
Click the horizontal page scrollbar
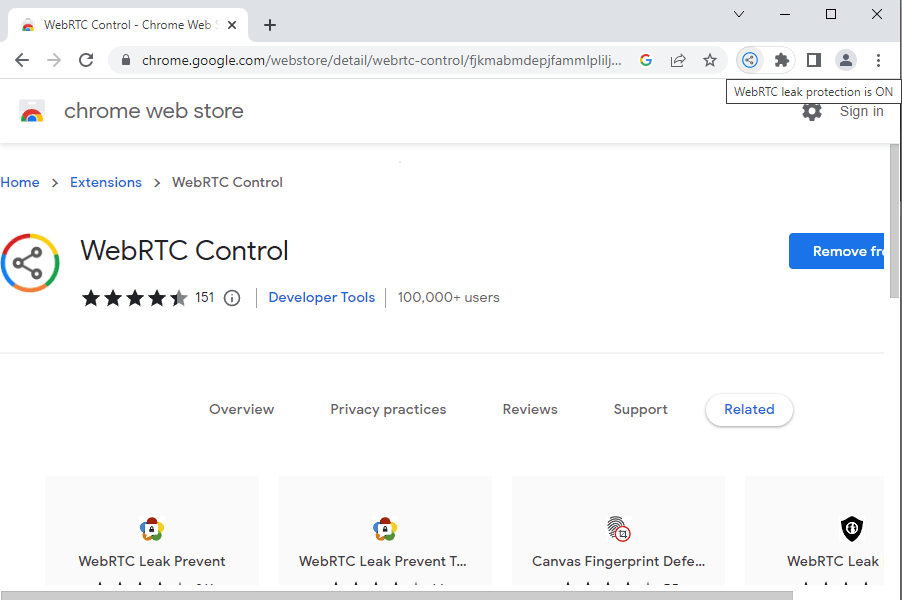point(397,595)
